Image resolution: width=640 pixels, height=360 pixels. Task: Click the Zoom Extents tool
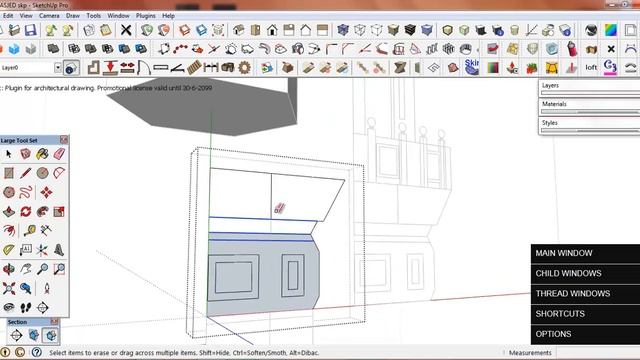coord(9,288)
